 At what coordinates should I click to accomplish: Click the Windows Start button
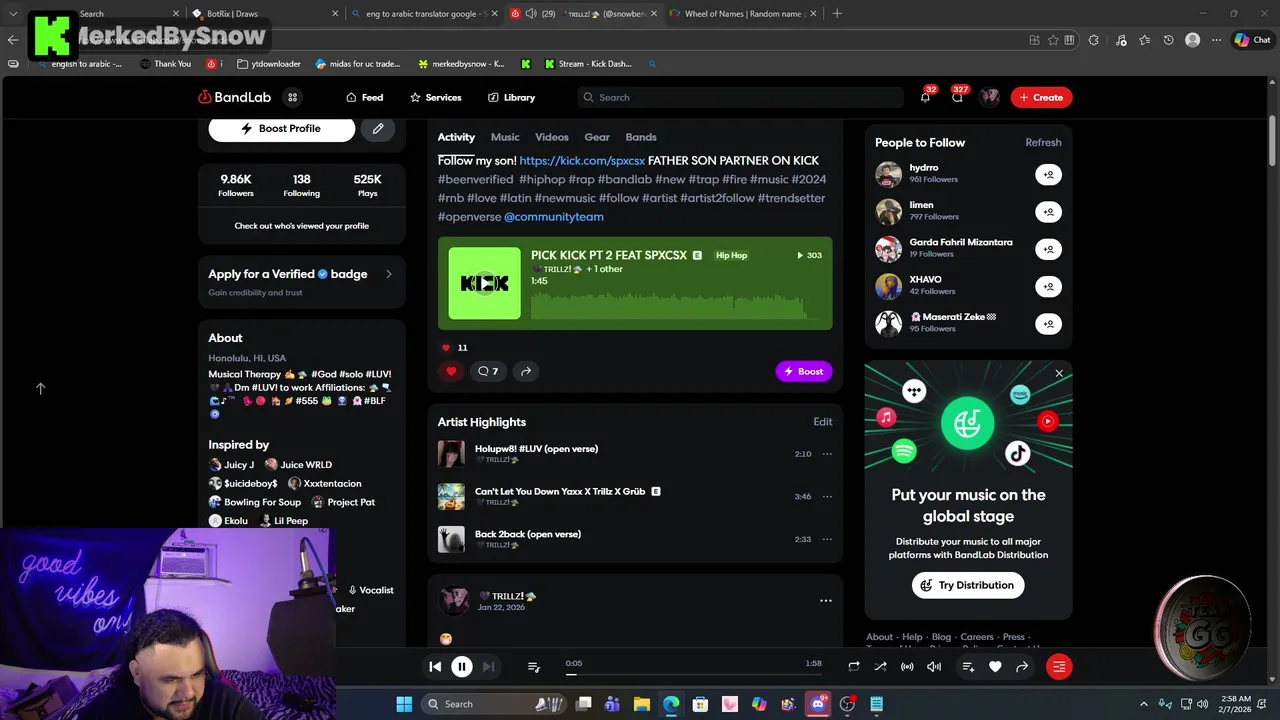404,704
